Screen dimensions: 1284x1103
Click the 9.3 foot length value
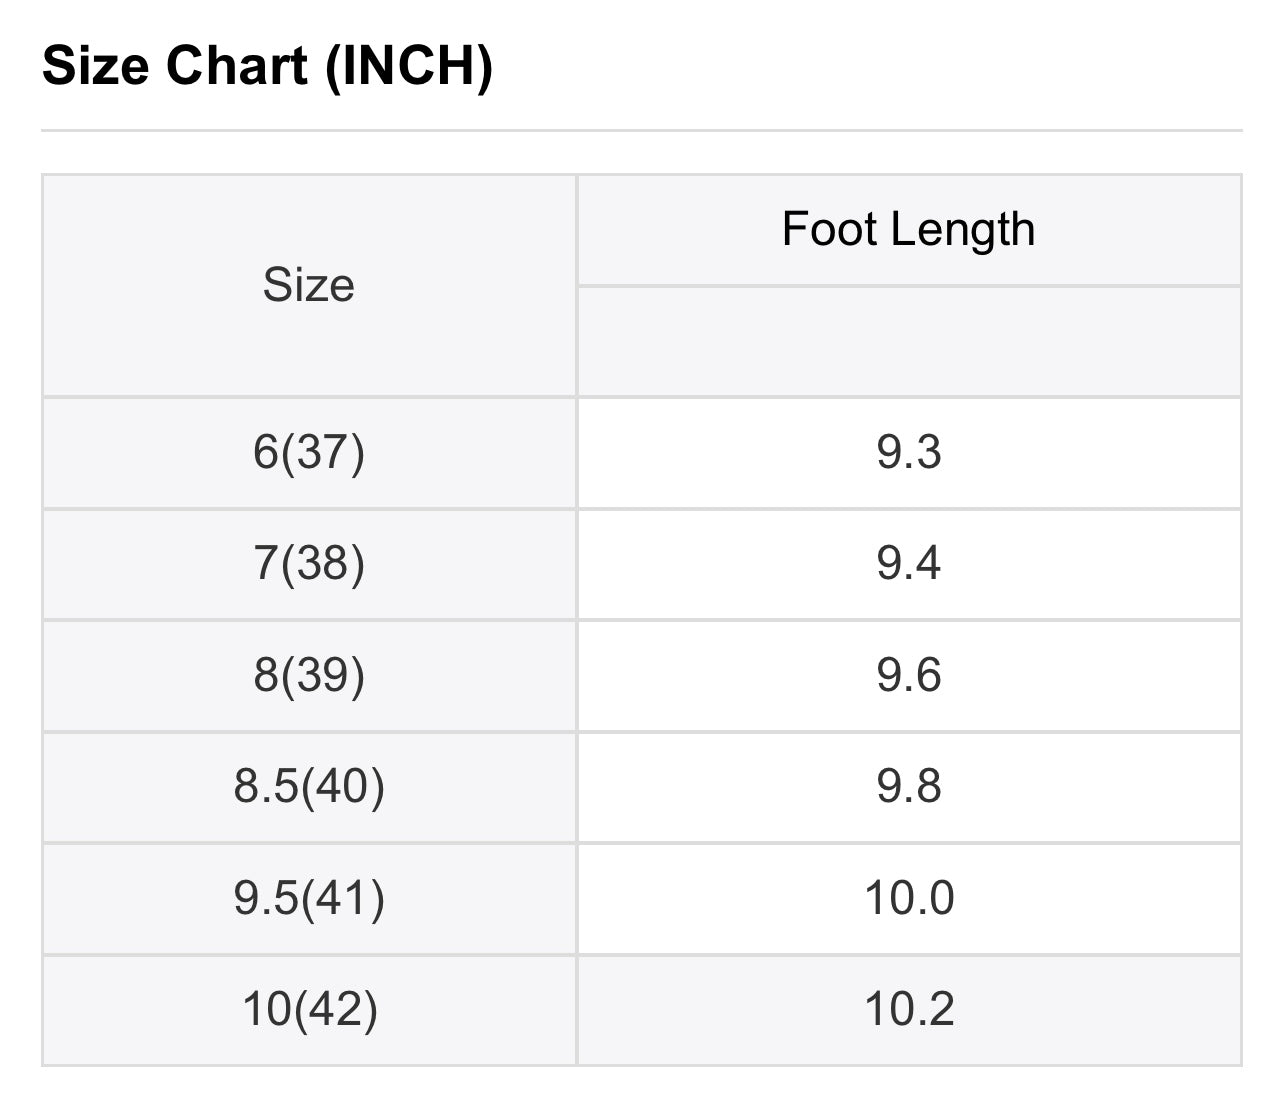click(x=908, y=452)
